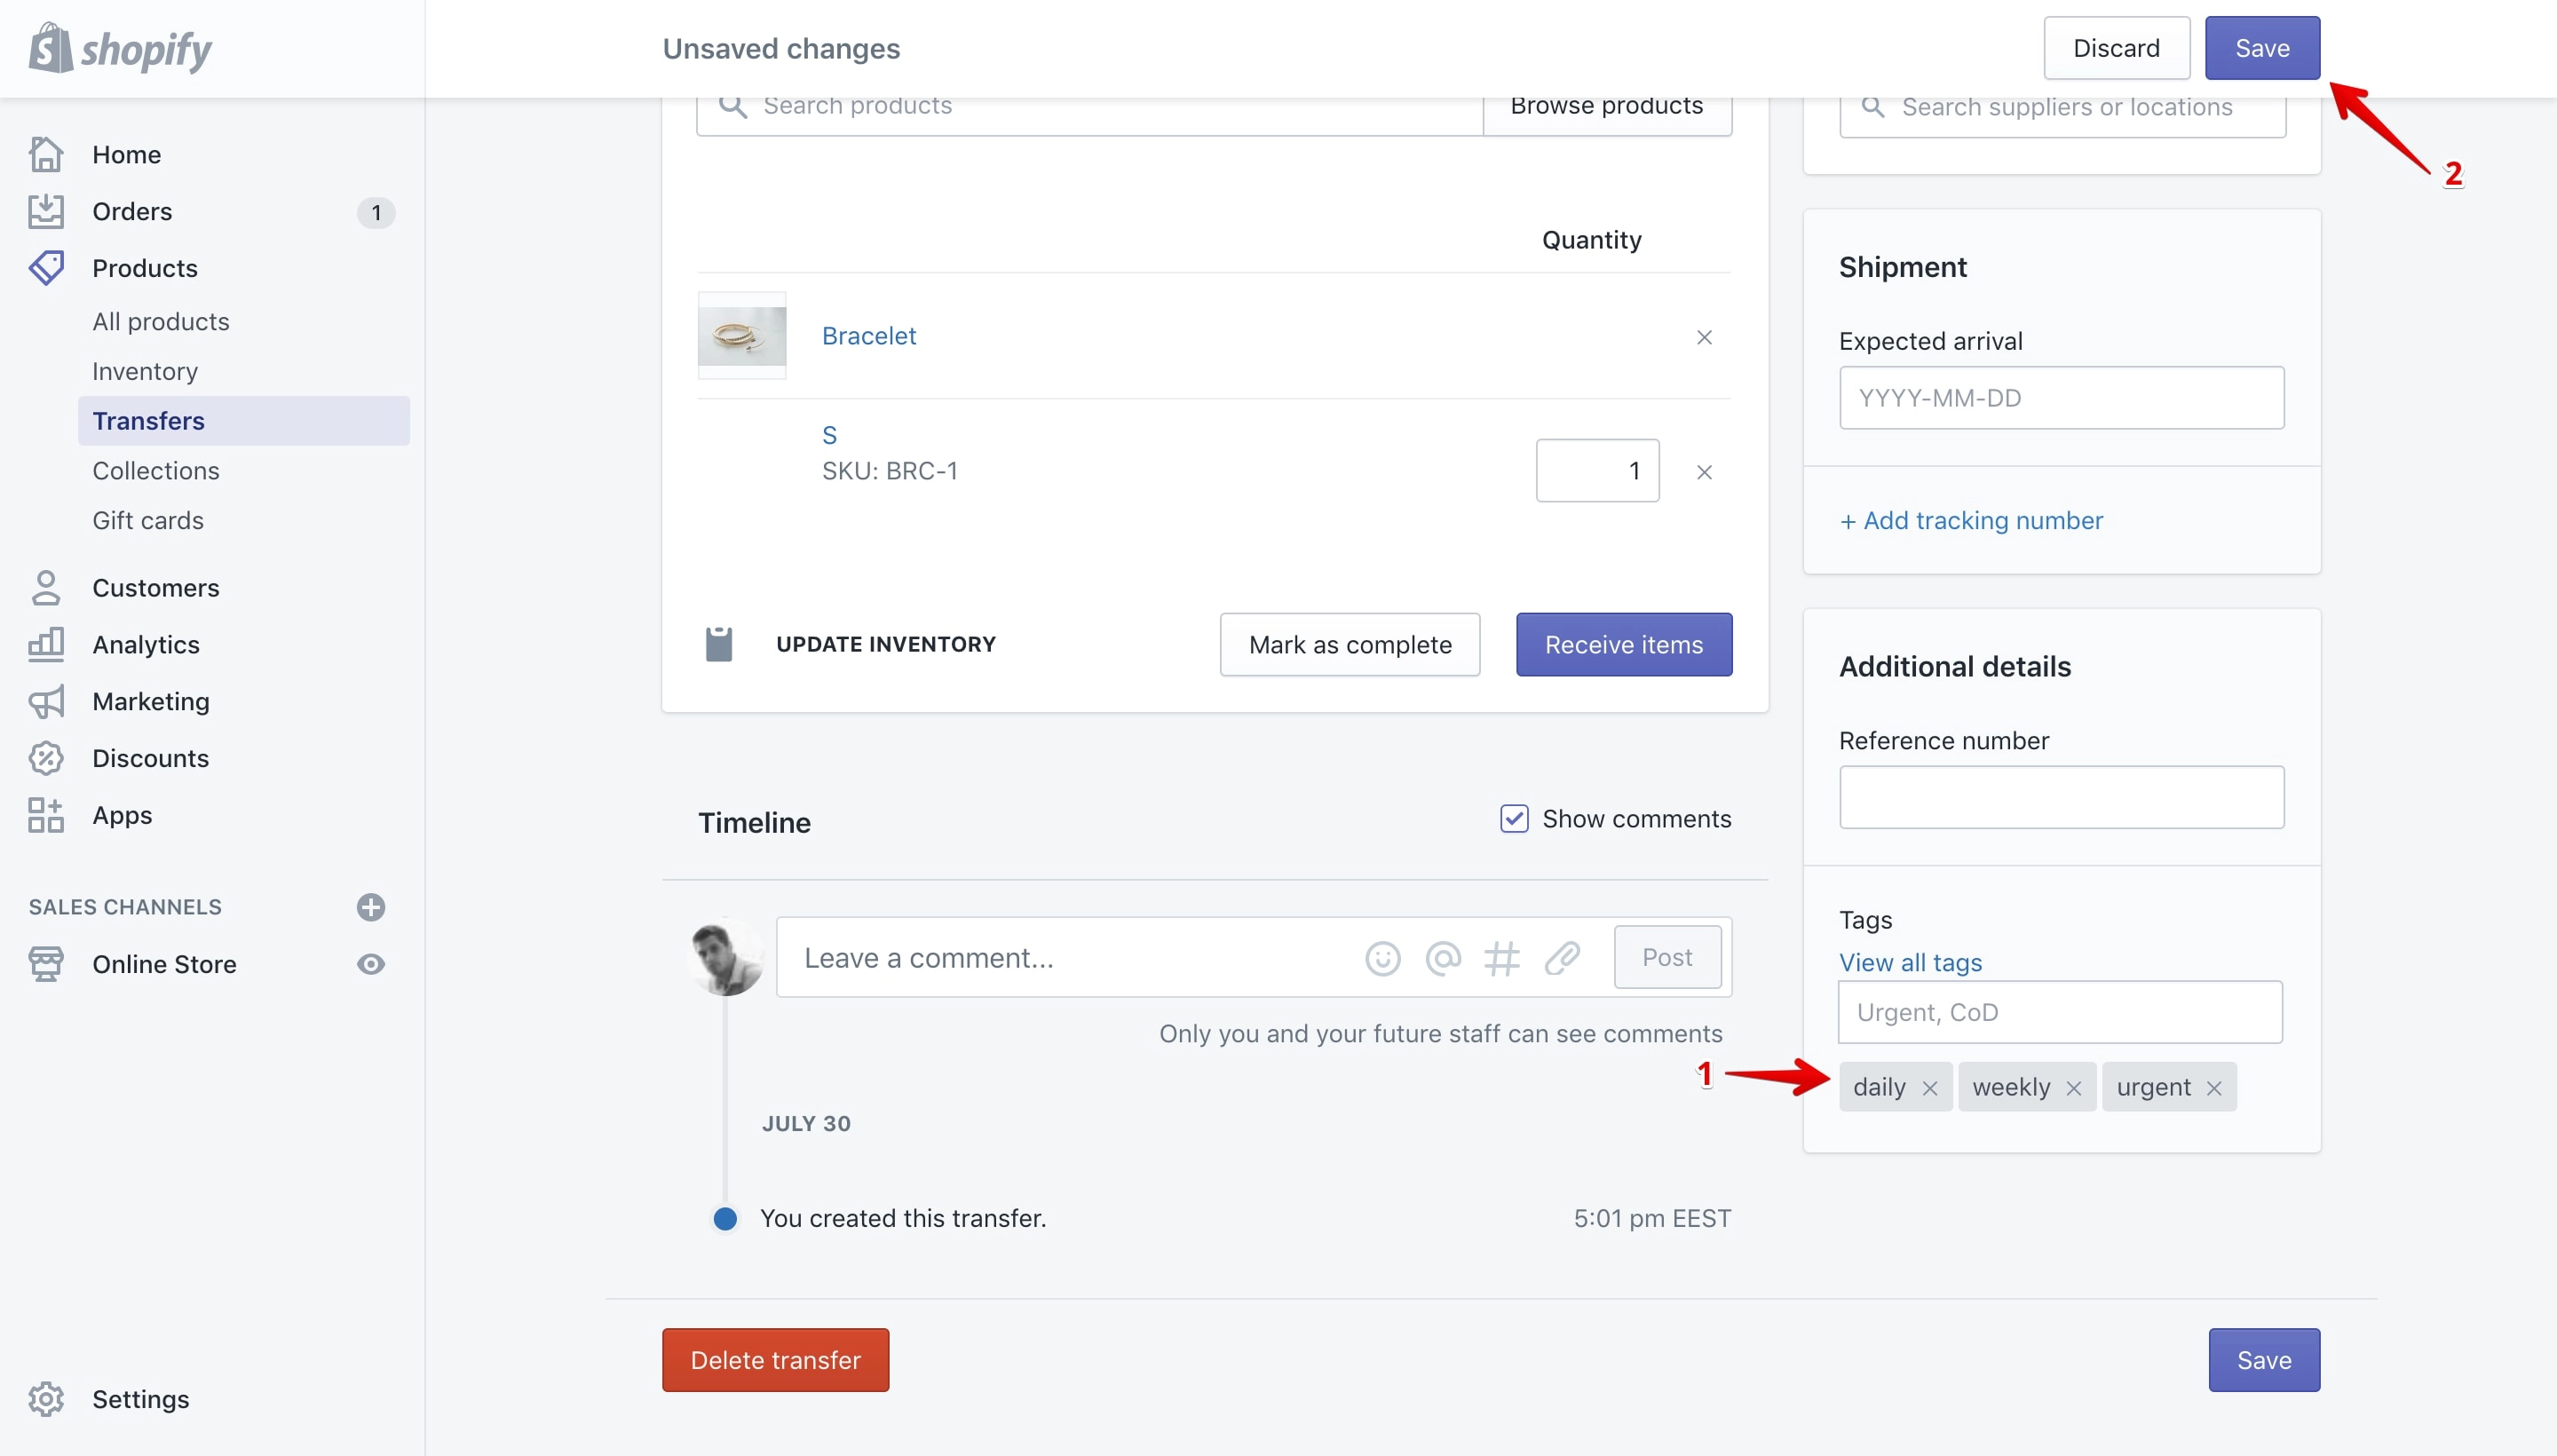Click Add tracking number link
This screenshot has width=2557, height=1456.
1971,520
